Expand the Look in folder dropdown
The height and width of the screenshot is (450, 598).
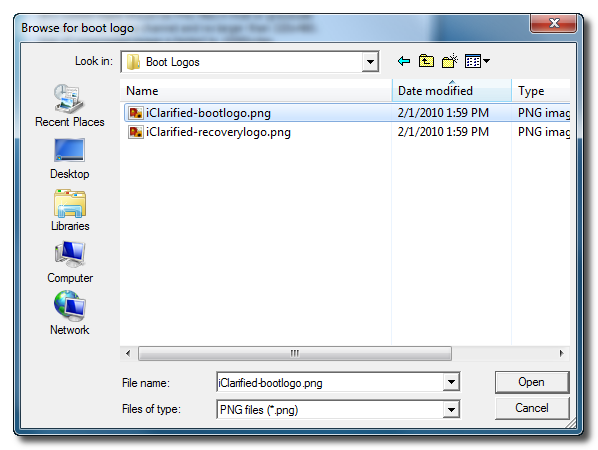coord(370,62)
